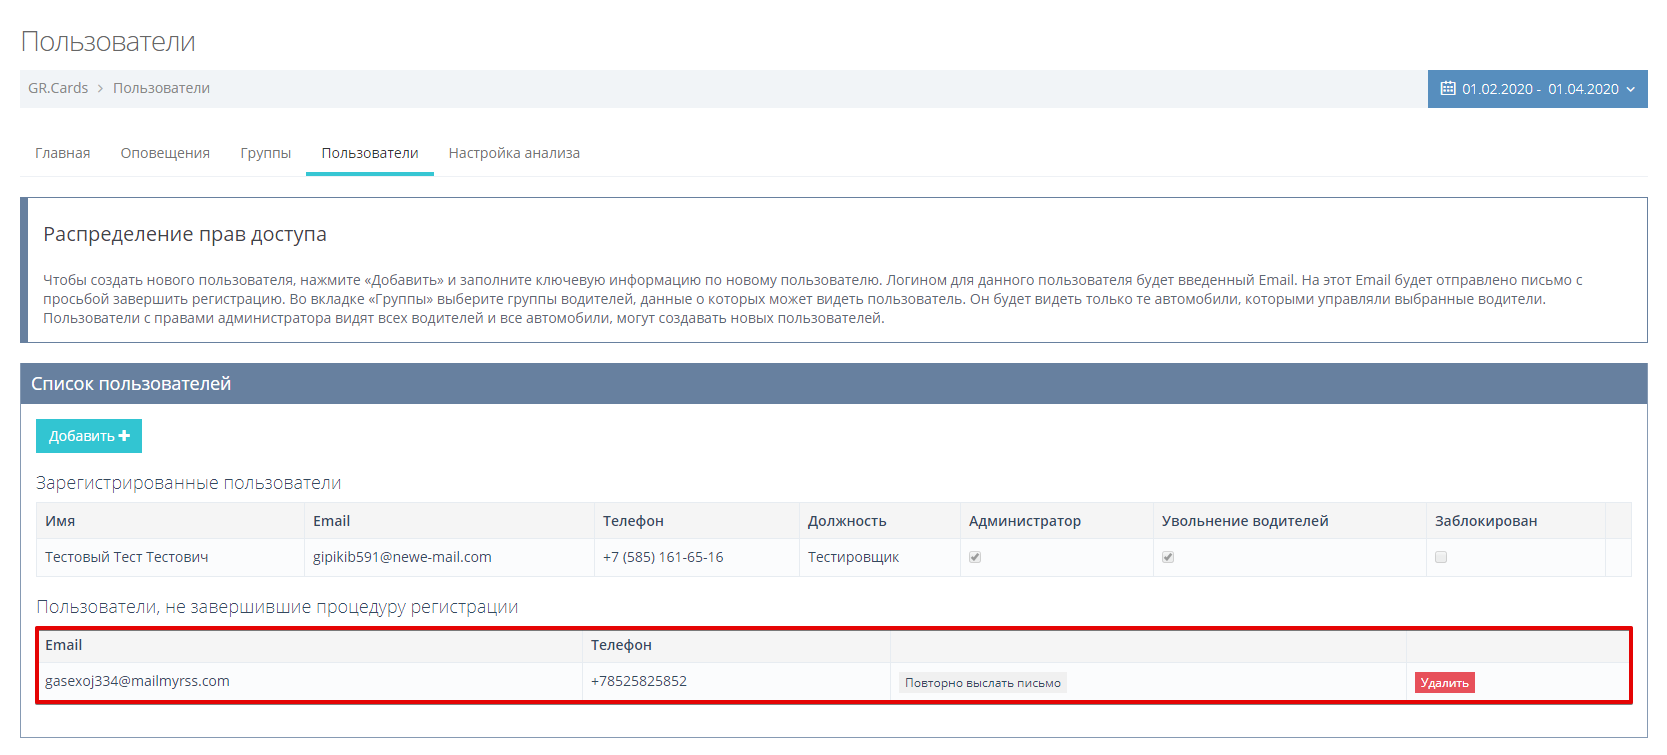The width and height of the screenshot is (1667, 755).
Task: Select the Пользователи tab
Action: pyautogui.click(x=369, y=153)
